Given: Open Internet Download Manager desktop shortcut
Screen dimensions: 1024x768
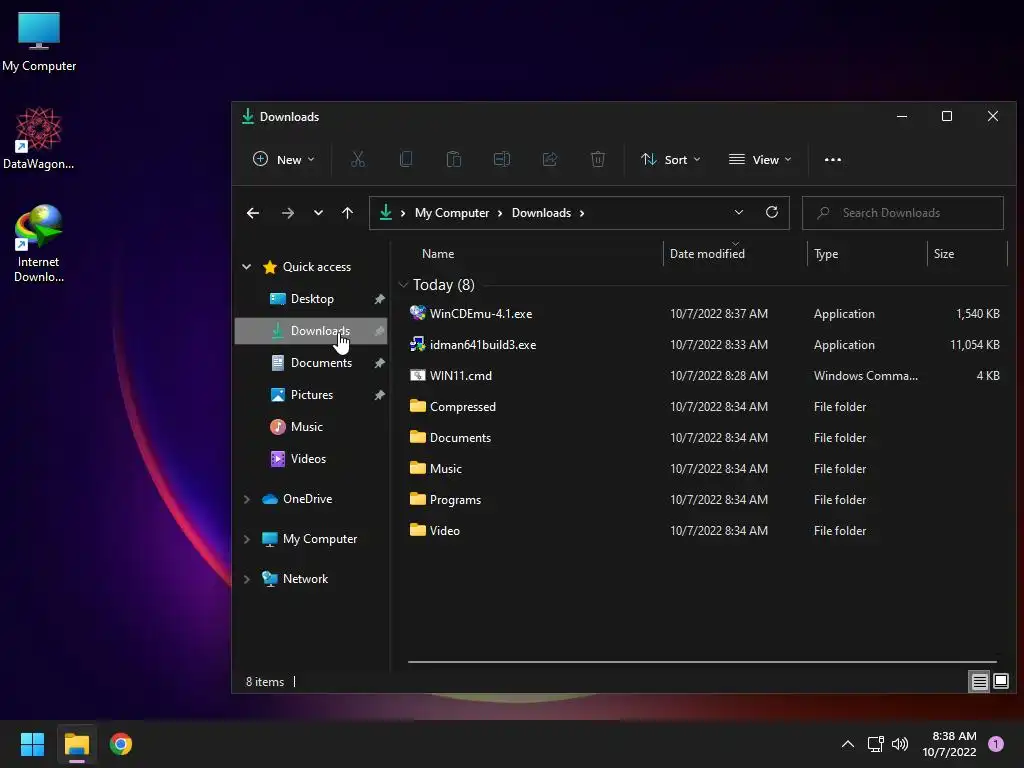Looking at the screenshot, I should [39, 244].
